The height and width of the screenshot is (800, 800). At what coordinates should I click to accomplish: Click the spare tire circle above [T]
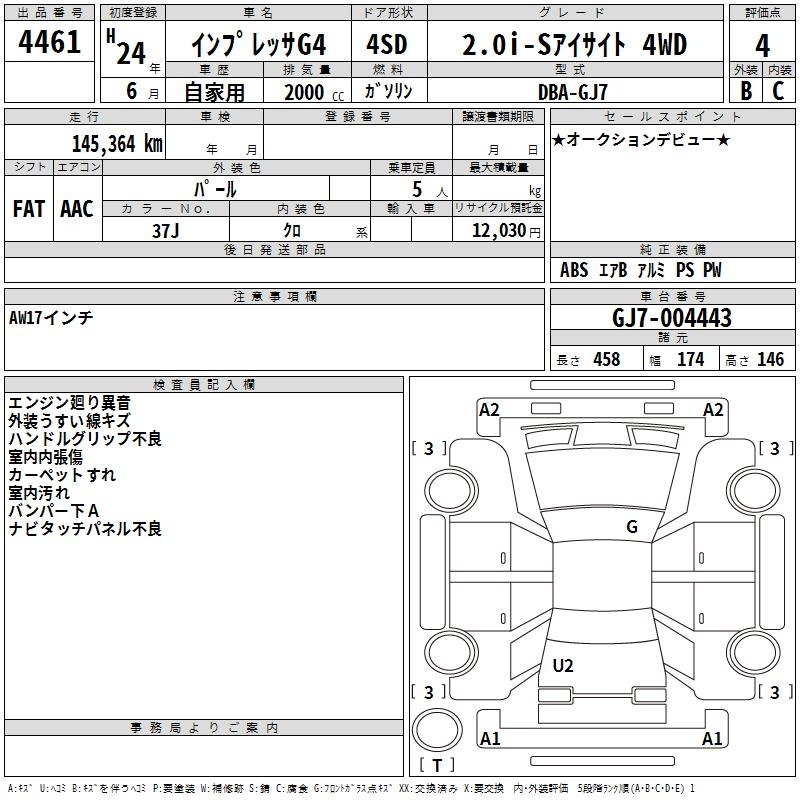[437, 730]
